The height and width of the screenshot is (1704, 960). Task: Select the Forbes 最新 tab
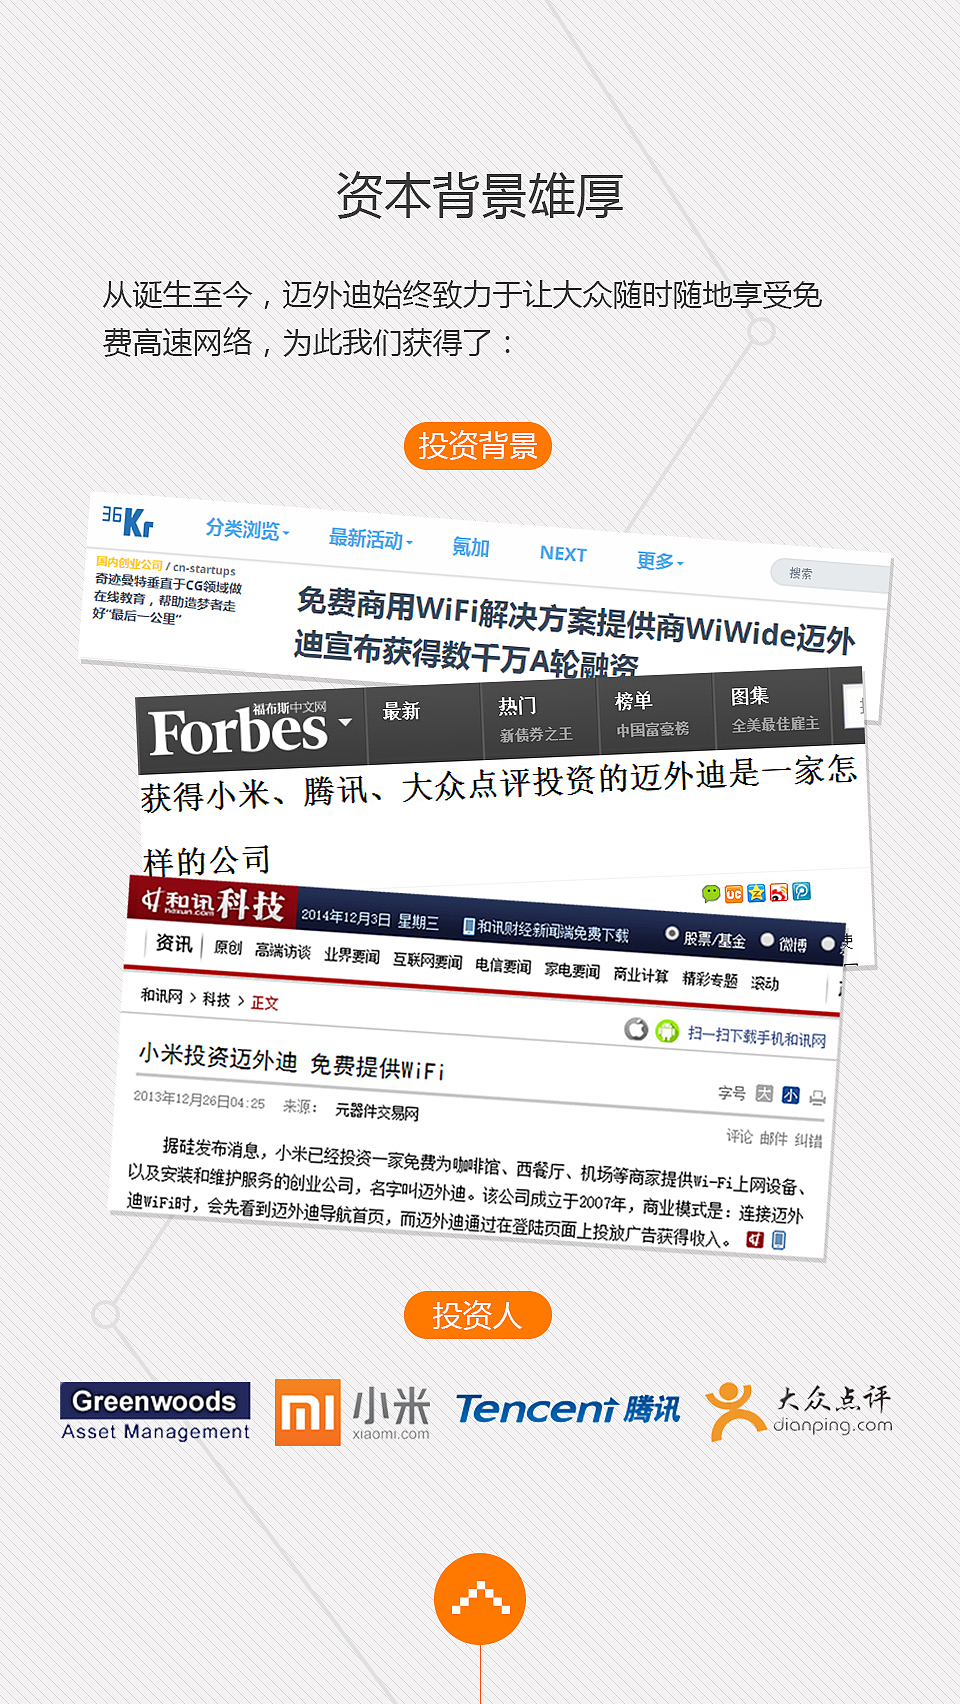401,711
